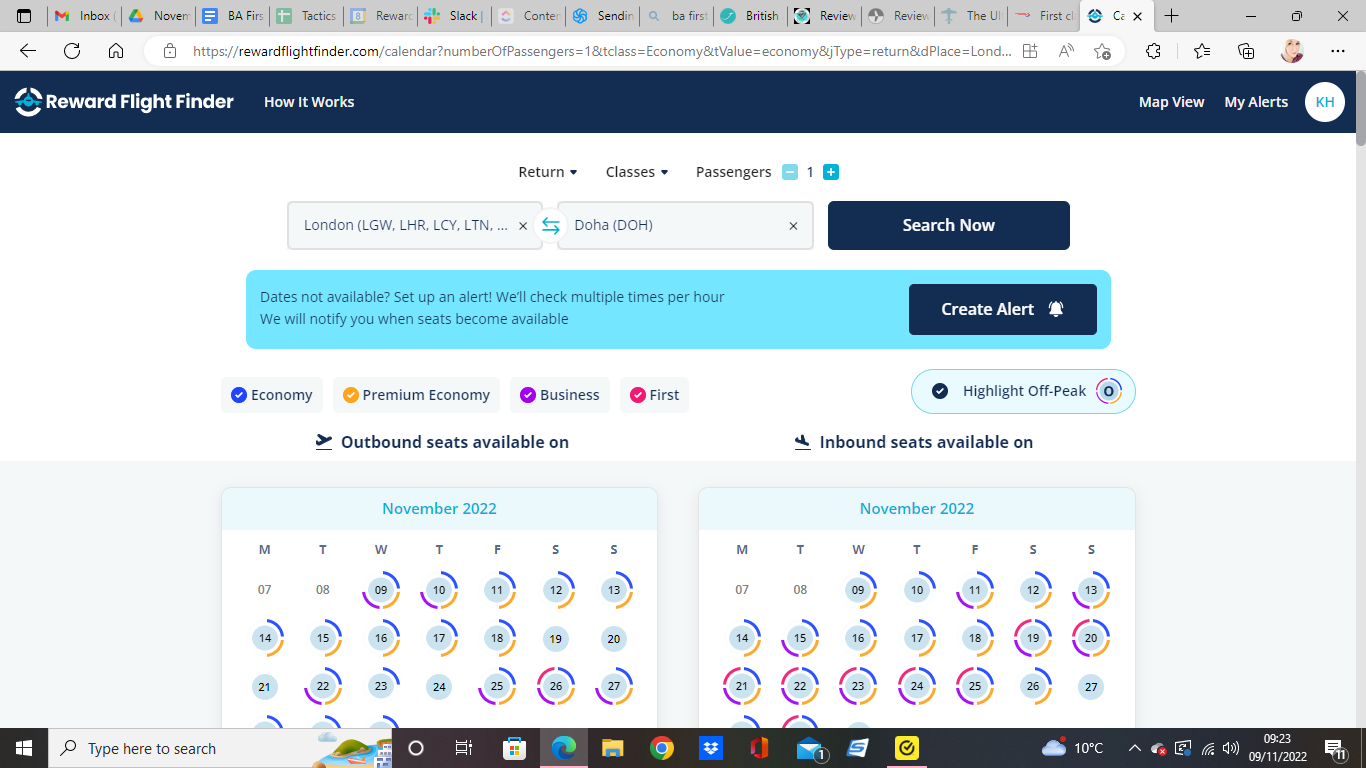Open Microsoft Edge in the taskbar
The height and width of the screenshot is (768, 1366).
pyautogui.click(x=564, y=748)
